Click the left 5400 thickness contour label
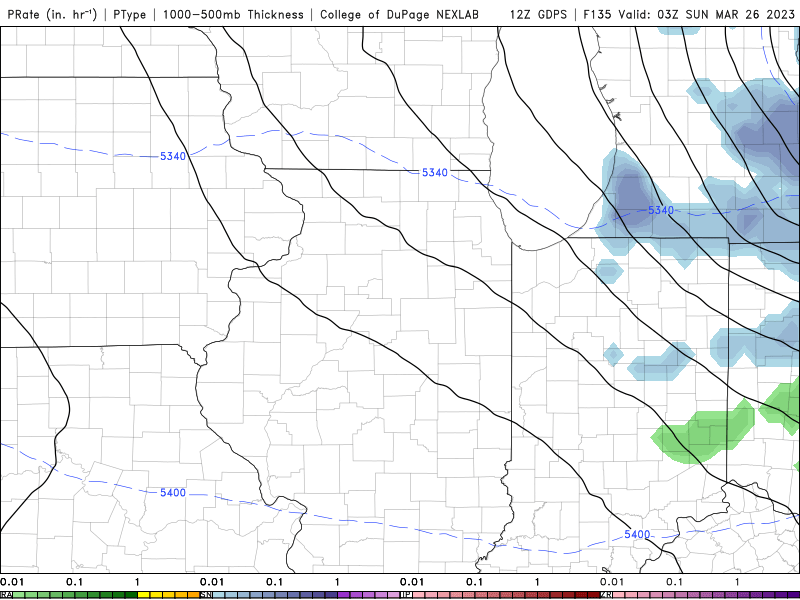 (x=172, y=493)
